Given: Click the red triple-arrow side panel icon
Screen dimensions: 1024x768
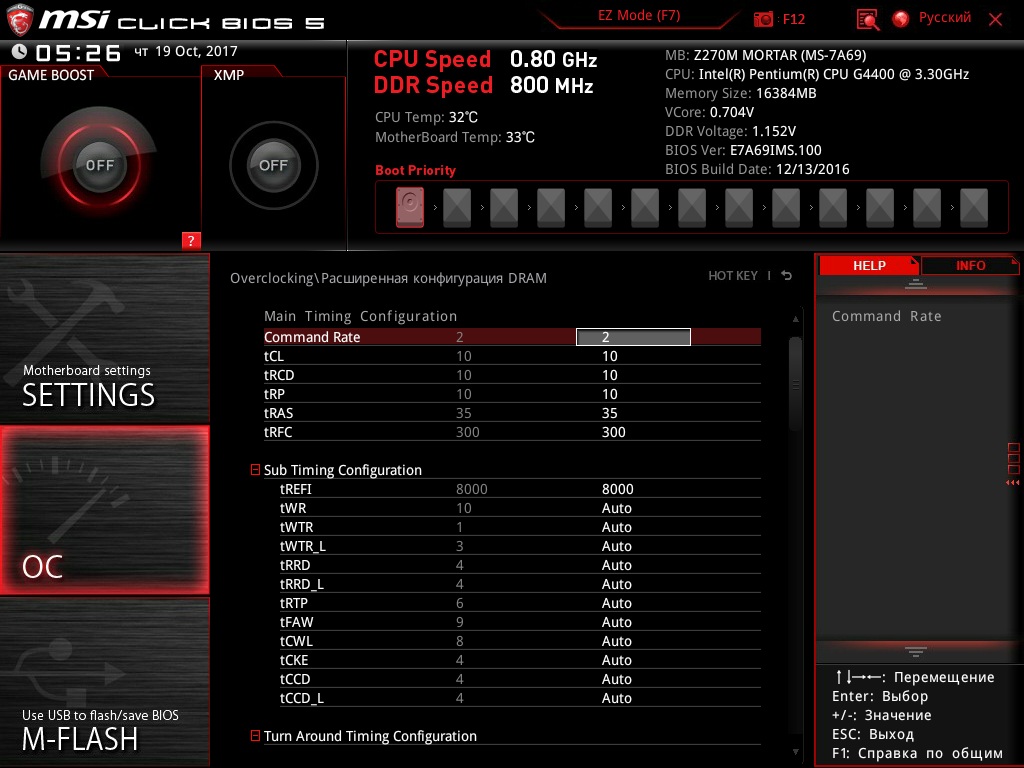Looking at the screenshot, I should pos(1012,483).
